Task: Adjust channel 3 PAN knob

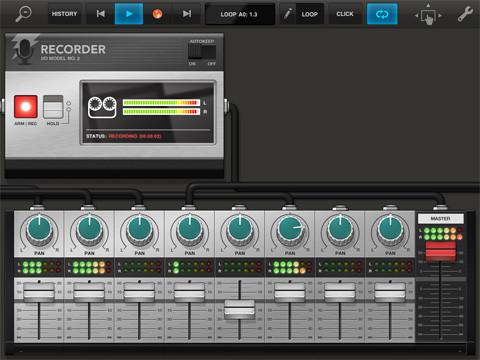Action: pyautogui.click(x=139, y=231)
